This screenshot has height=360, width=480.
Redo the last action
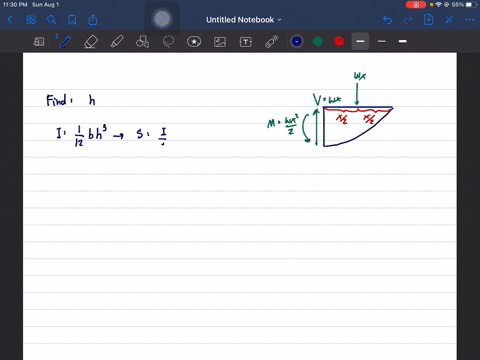[408, 20]
